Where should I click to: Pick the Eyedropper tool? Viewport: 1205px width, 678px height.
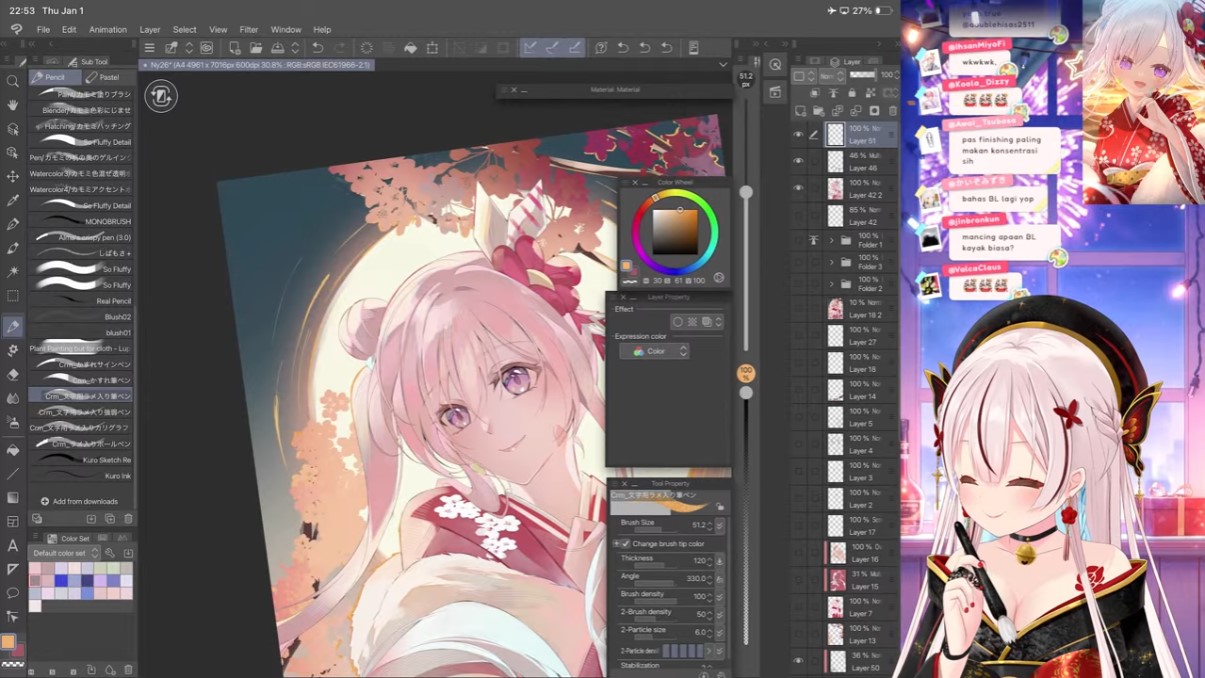pos(13,200)
